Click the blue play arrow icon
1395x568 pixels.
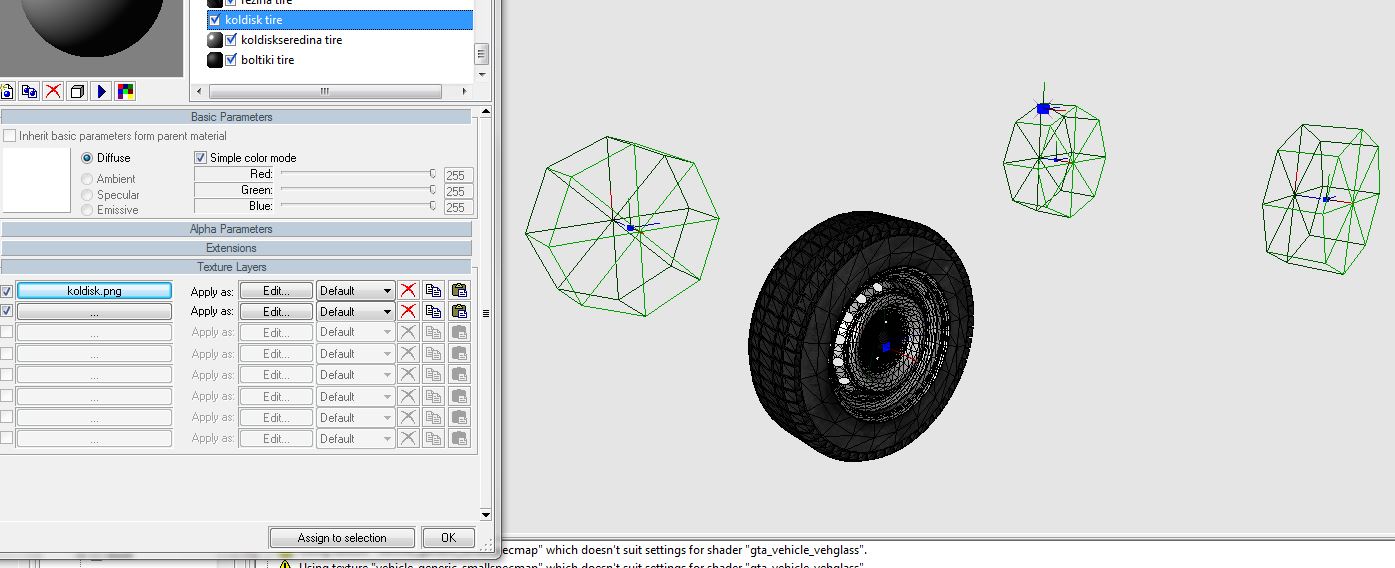coord(101,92)
